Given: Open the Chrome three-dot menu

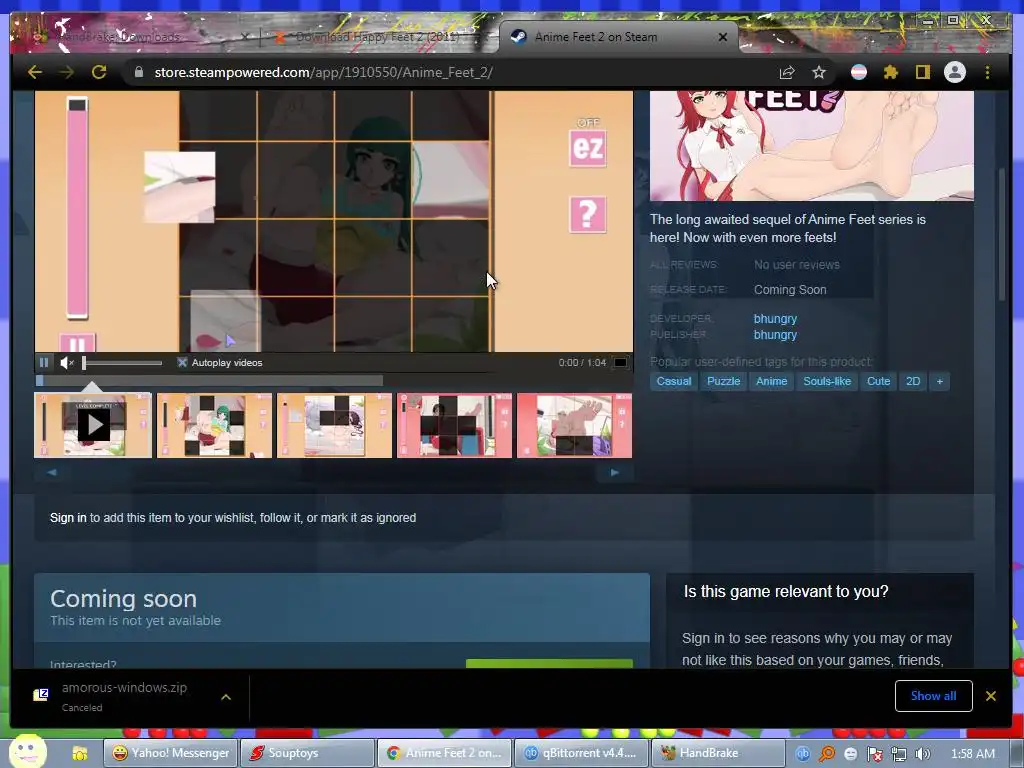Looking at the screenshot, I should click(987, 72).
